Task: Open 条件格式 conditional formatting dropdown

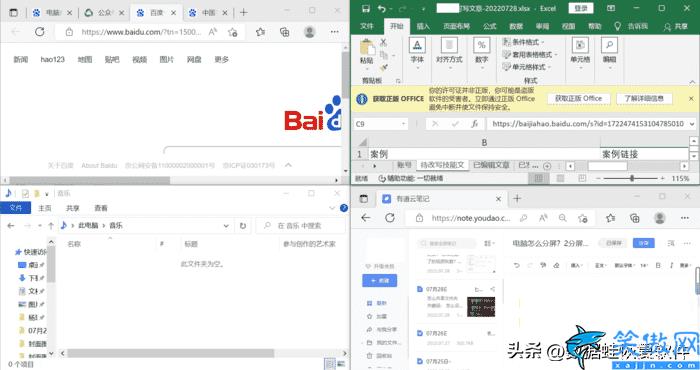Action: coord(523,42)
